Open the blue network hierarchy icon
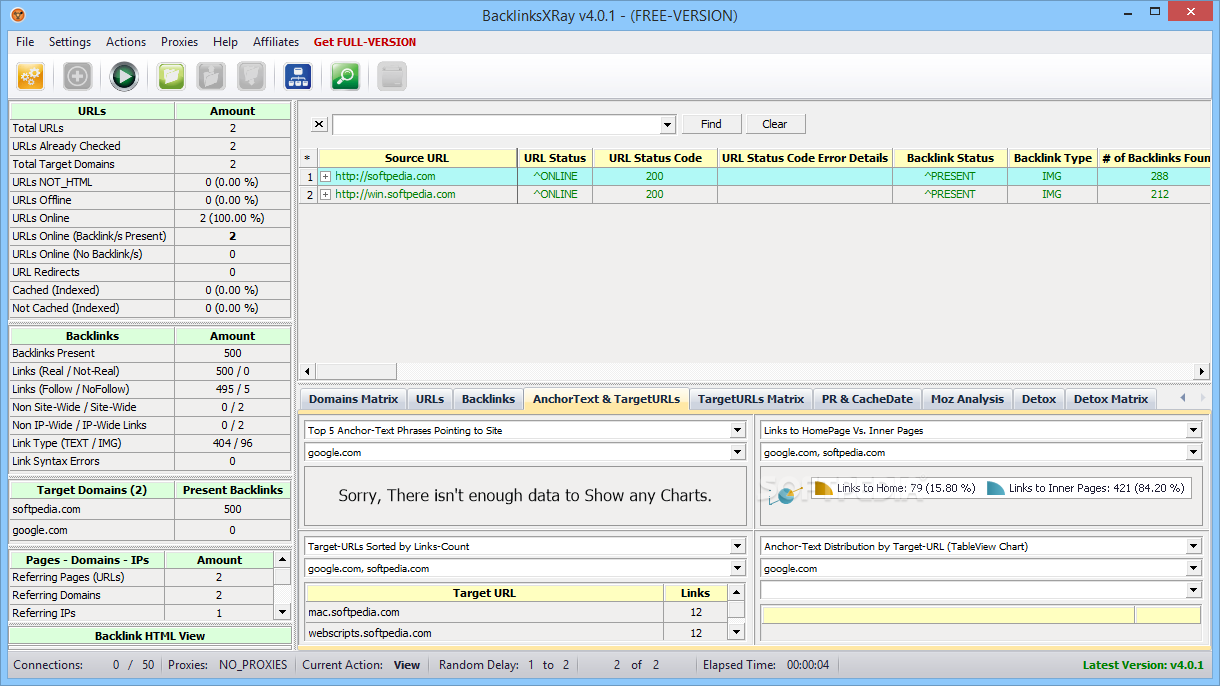The image size is (1220, 686). [298, 76]
